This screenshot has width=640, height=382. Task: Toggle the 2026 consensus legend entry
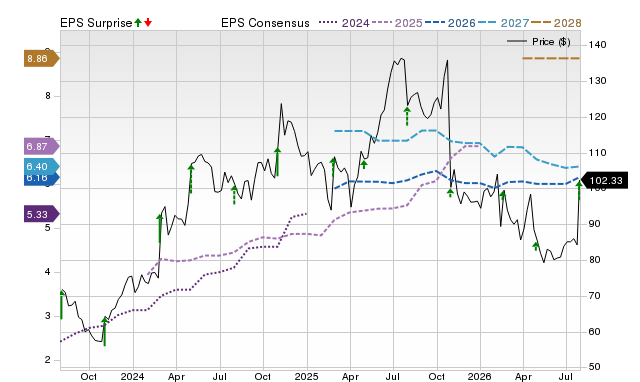450,23
